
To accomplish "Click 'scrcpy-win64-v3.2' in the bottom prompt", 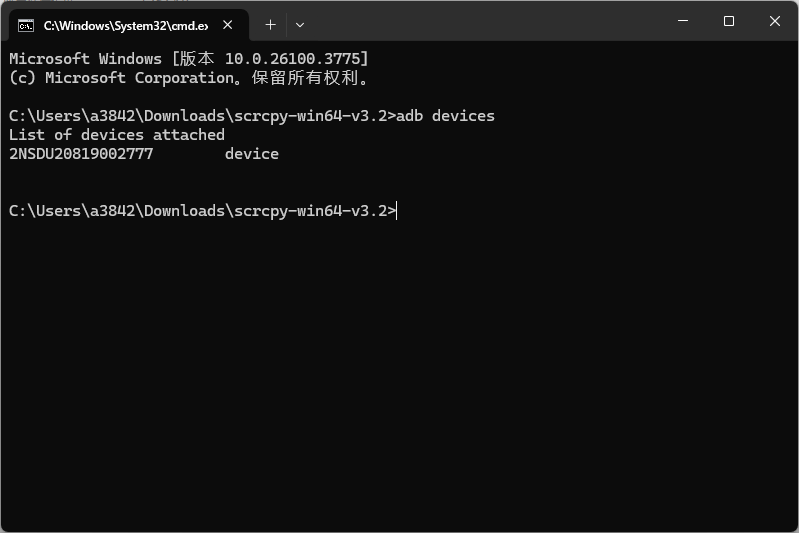I will click(310, 210).
